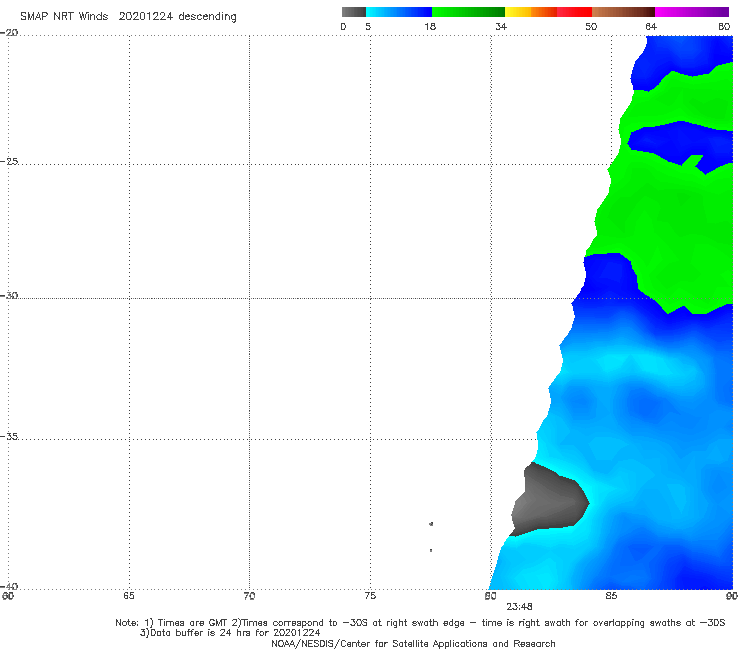Click the colorbar label '50'
The image size is (740, 650).
pos(591,26)
